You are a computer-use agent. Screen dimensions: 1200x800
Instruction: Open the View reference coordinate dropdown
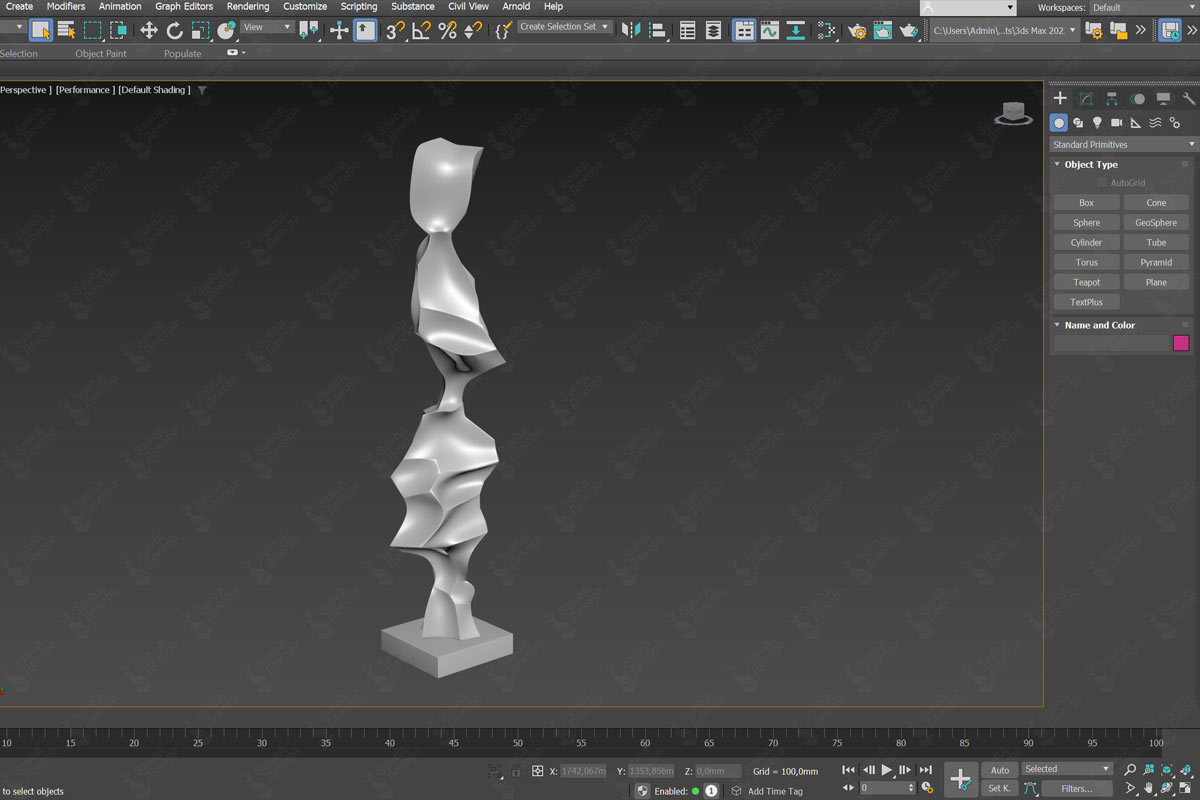coord(267,27)
